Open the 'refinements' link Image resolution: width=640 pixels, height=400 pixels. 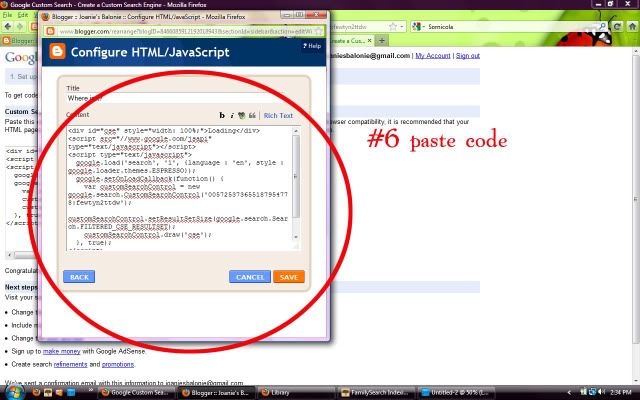[x=71, y=364]
